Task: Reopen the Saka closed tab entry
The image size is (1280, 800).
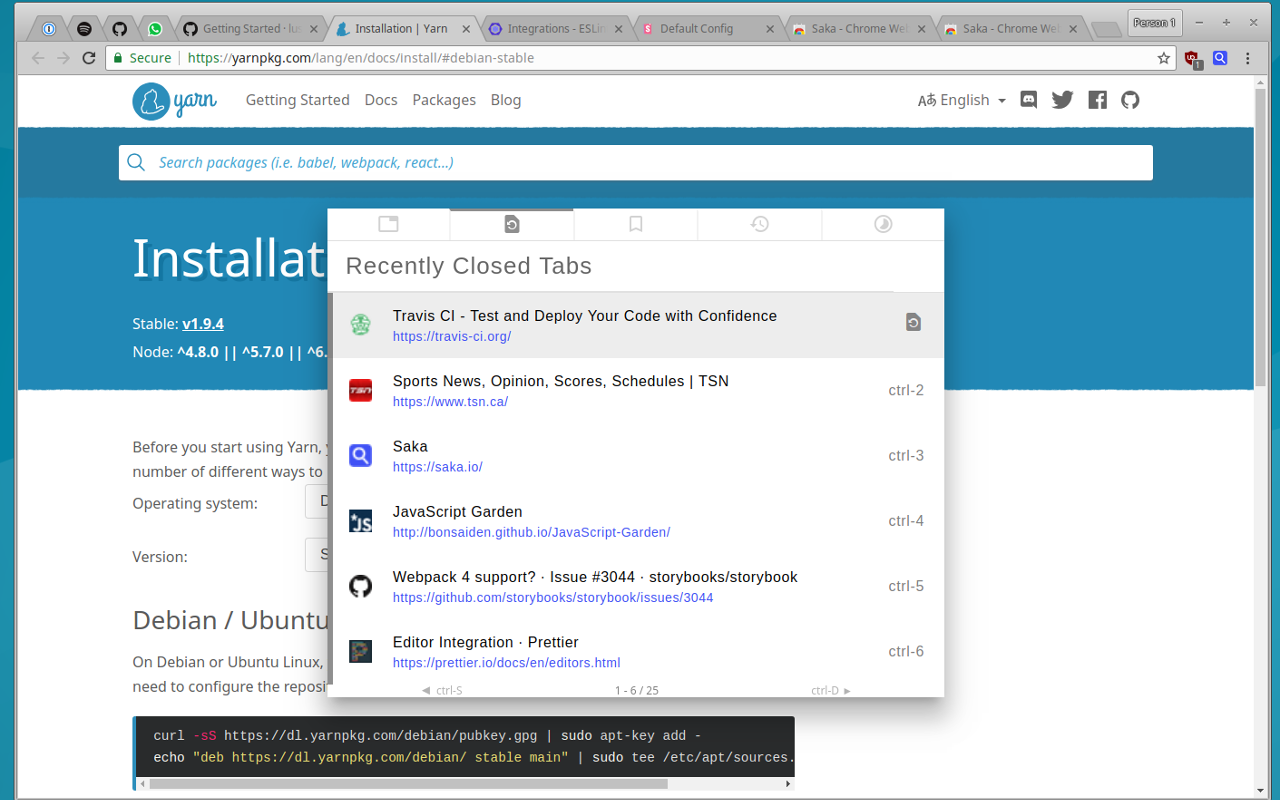Action: [x=636, y=455]
